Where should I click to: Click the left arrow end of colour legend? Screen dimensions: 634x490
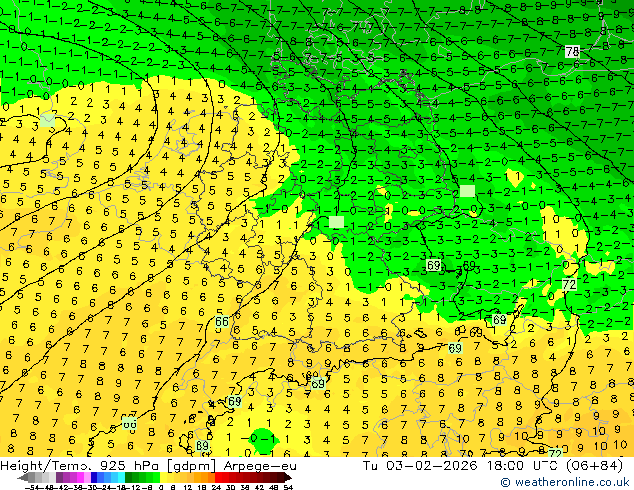(23, 478)
